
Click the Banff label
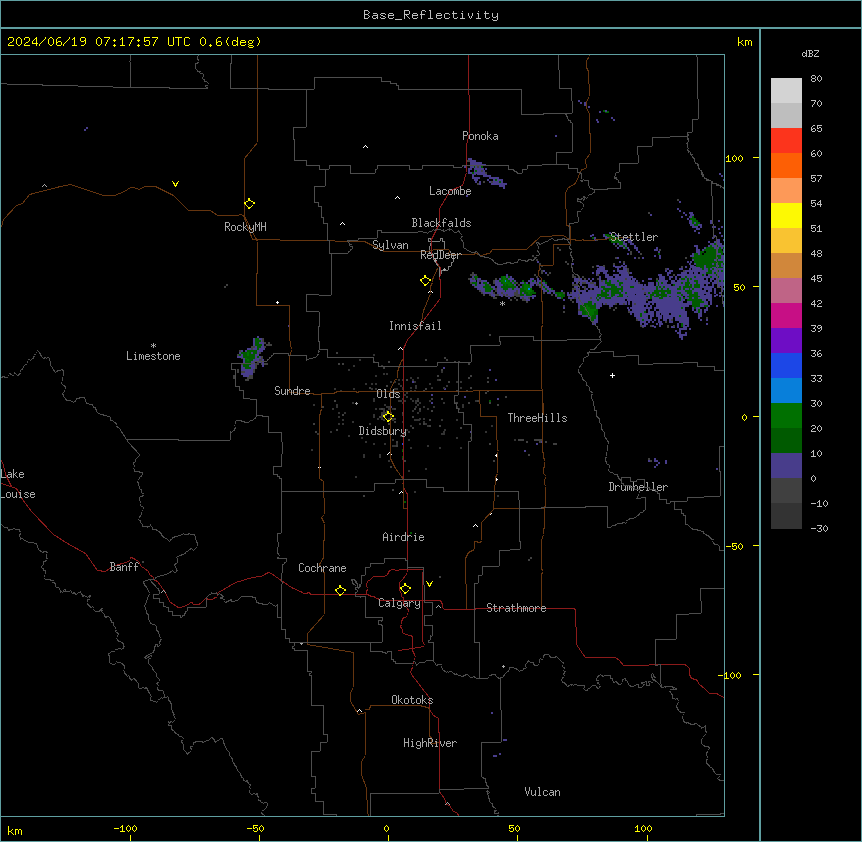(x=124, y=567)
